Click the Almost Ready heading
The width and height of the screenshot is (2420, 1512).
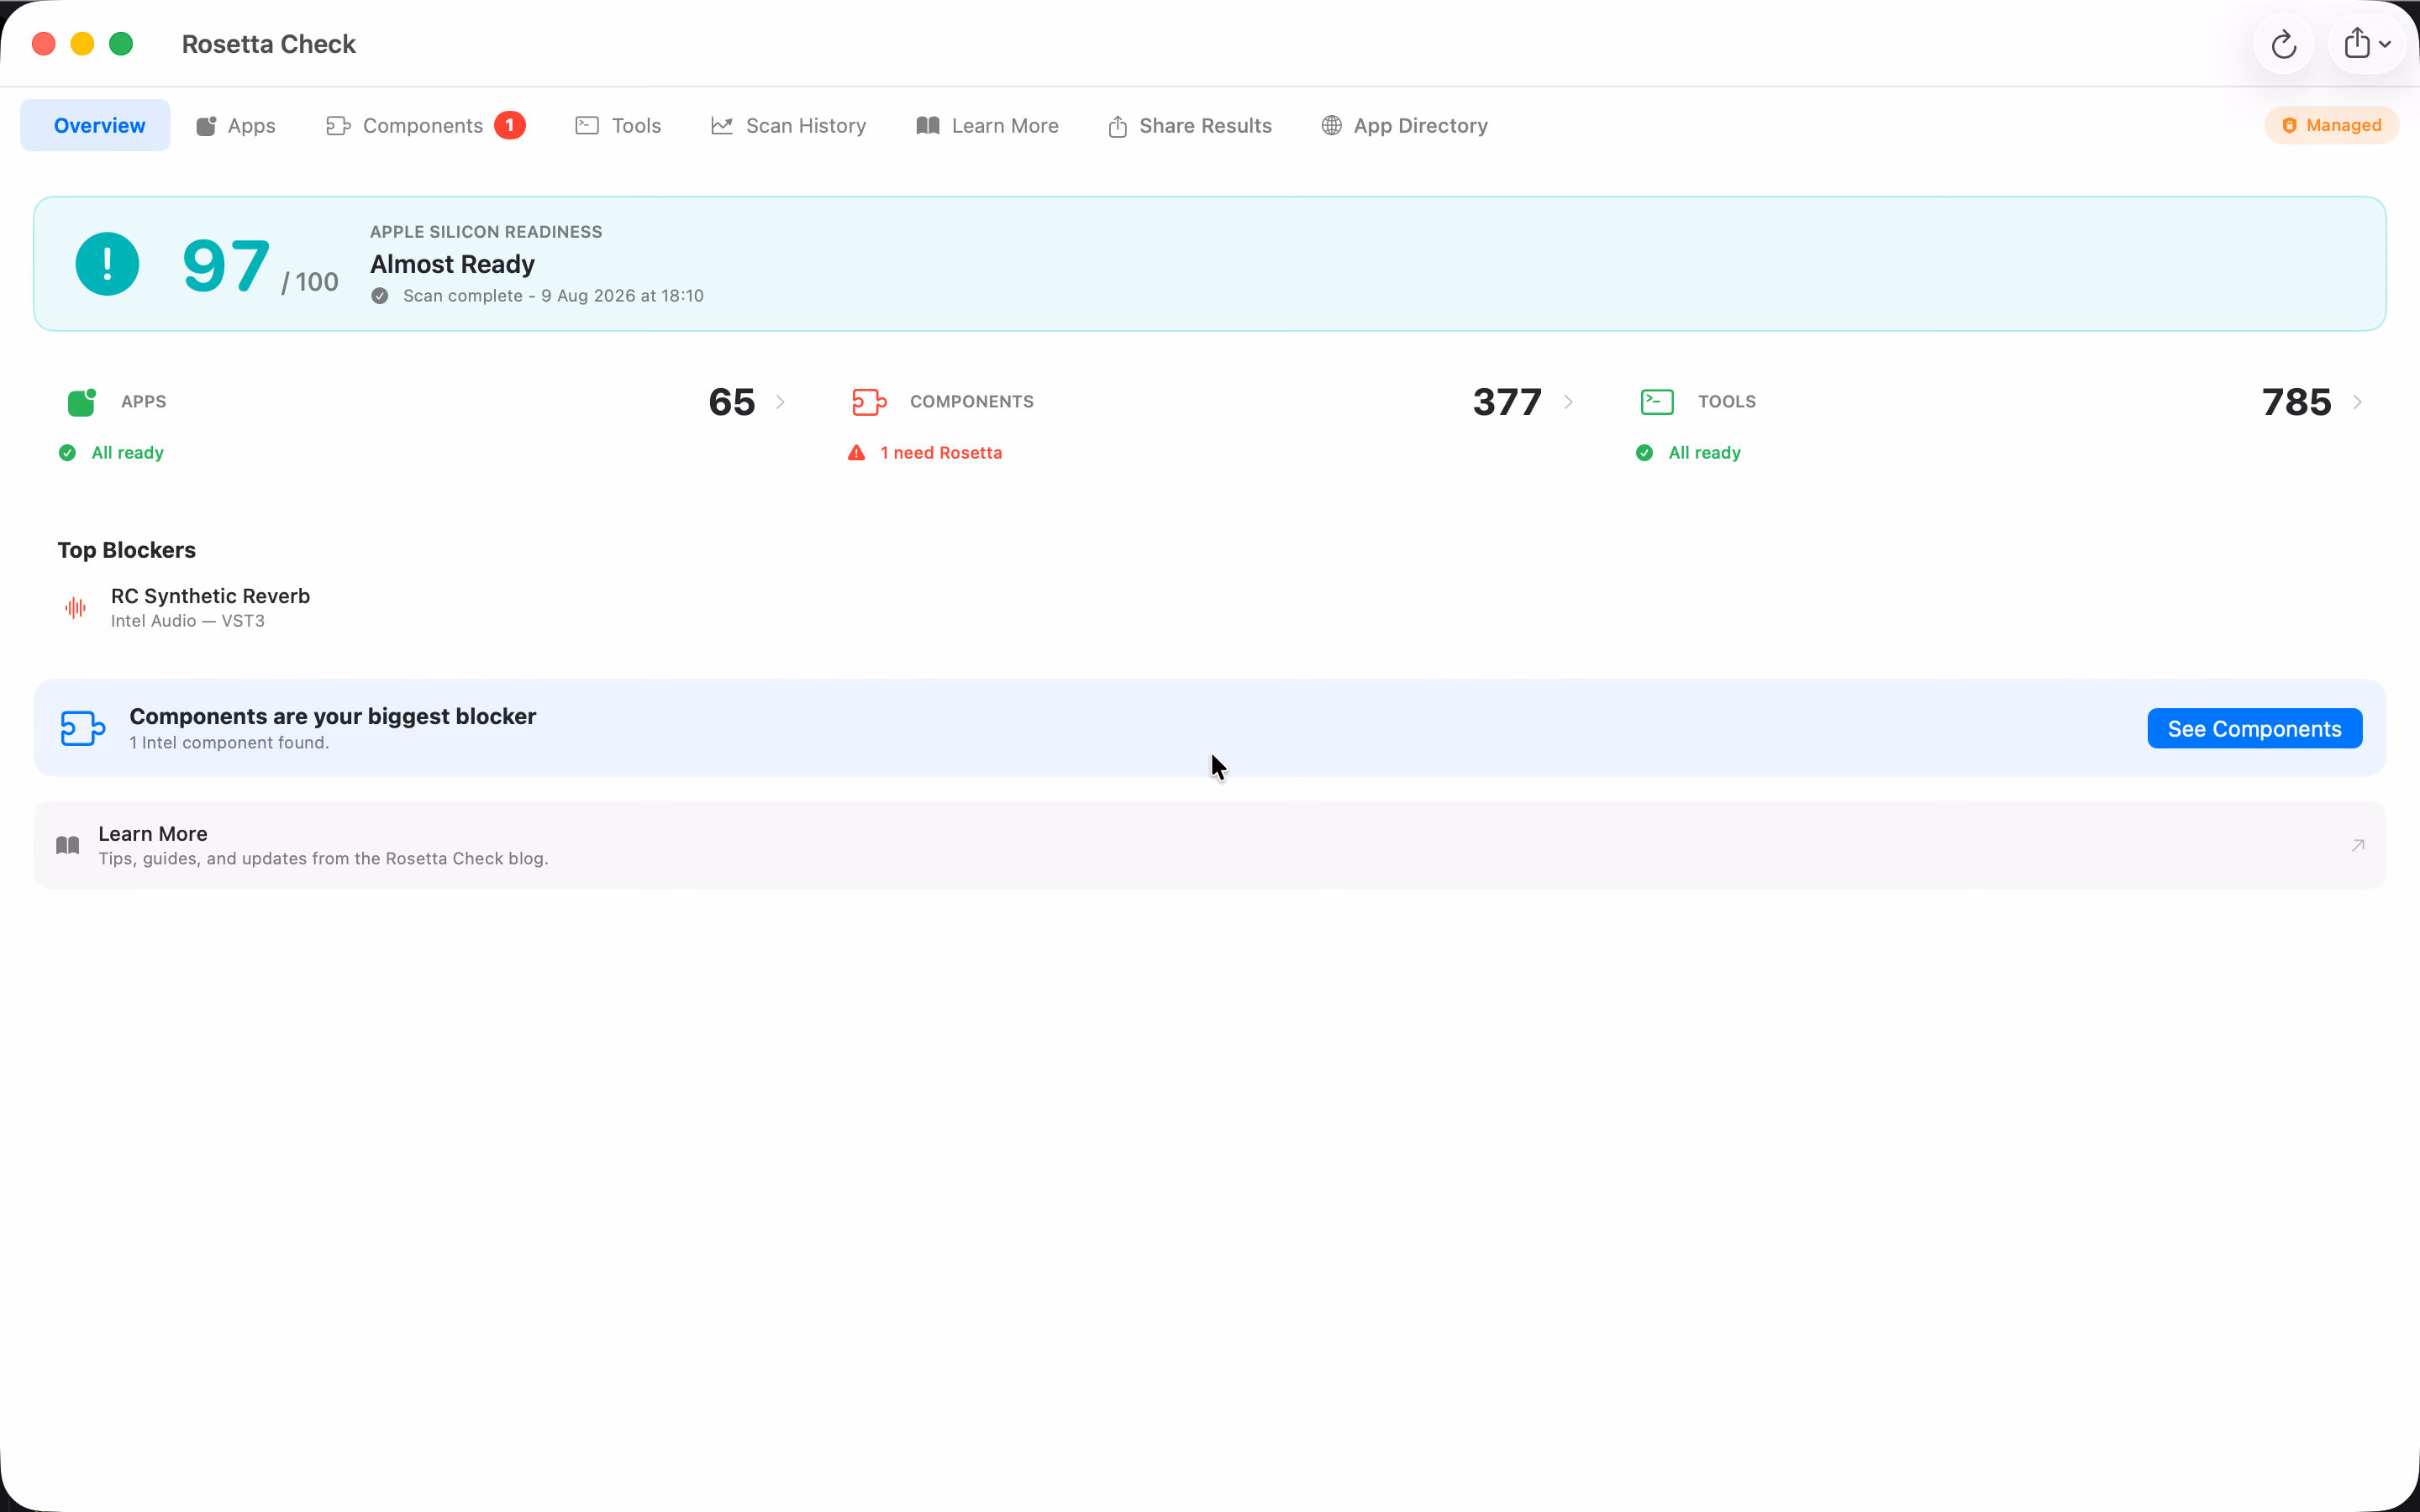(x=452, y=264)
